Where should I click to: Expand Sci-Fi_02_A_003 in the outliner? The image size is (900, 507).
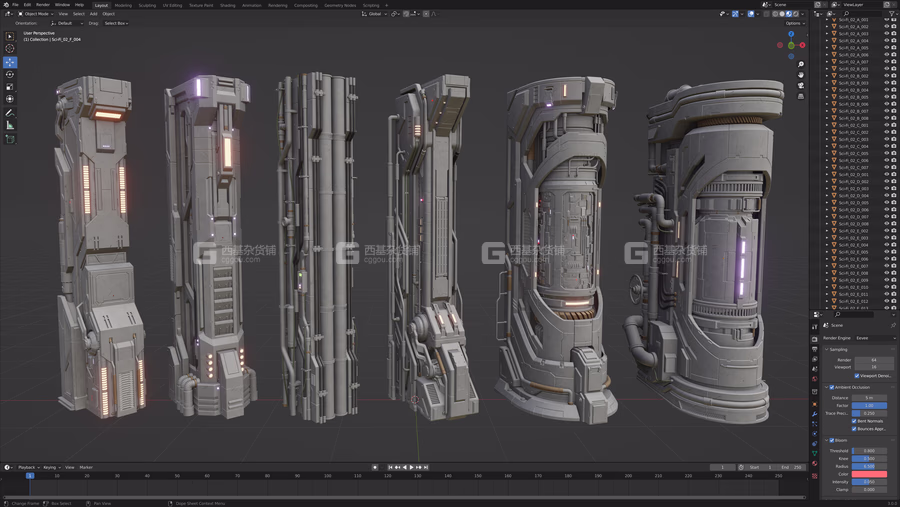pyautogui.click(x=827, y=34)
